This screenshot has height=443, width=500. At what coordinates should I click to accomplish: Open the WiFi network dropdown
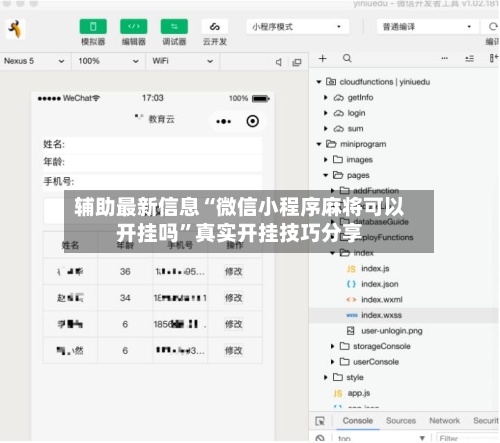[x=182, y=61]
